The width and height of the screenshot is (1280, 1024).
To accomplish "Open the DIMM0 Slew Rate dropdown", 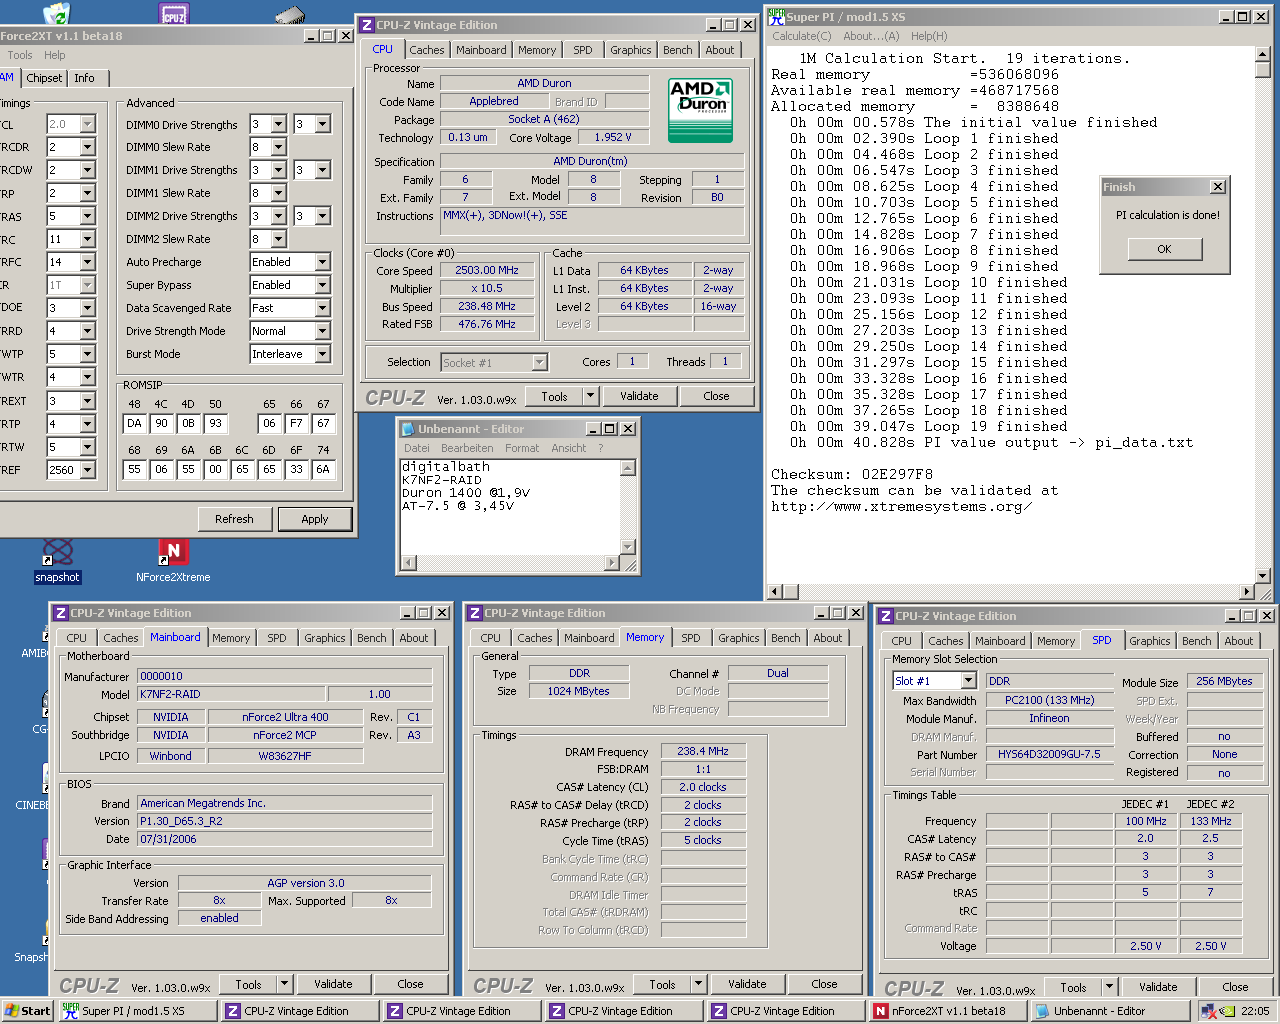I will tap(278, 147).
